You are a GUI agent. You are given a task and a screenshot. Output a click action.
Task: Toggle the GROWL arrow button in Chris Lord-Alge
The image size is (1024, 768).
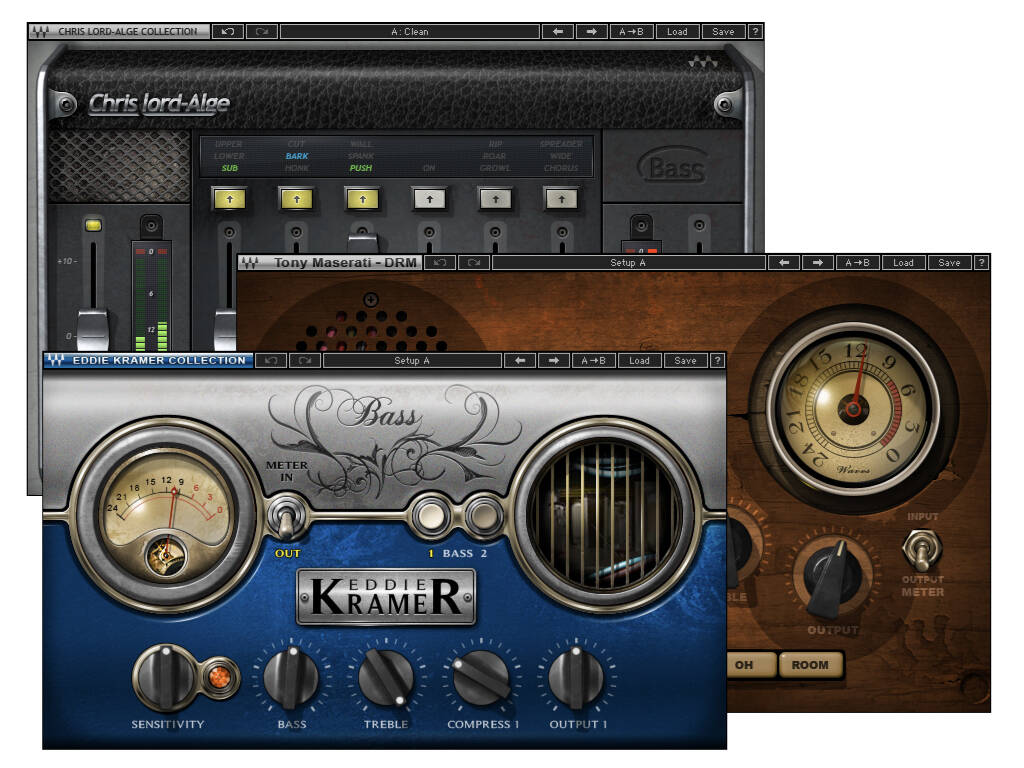pyautogui.click(x=496, y=199)
